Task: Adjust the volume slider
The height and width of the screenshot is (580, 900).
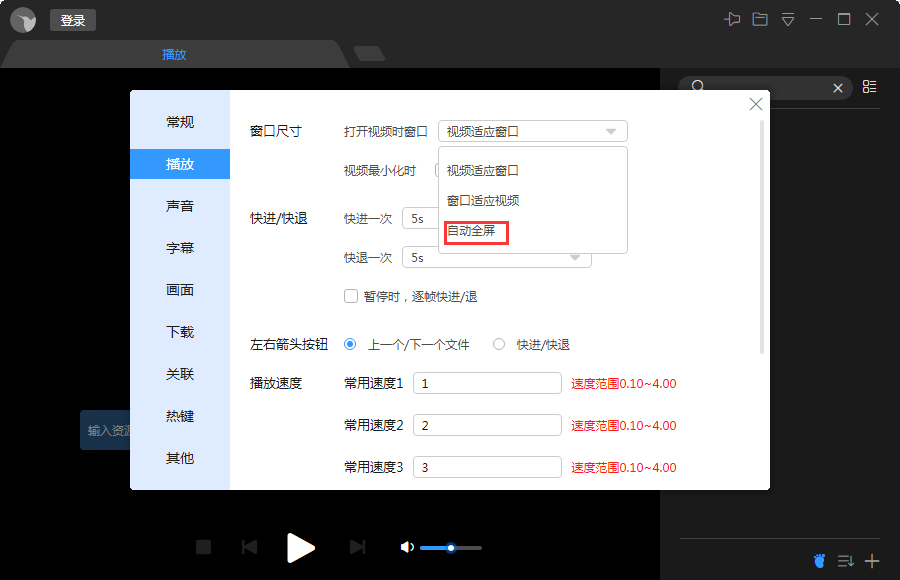Action: click(x=450, y=548)
